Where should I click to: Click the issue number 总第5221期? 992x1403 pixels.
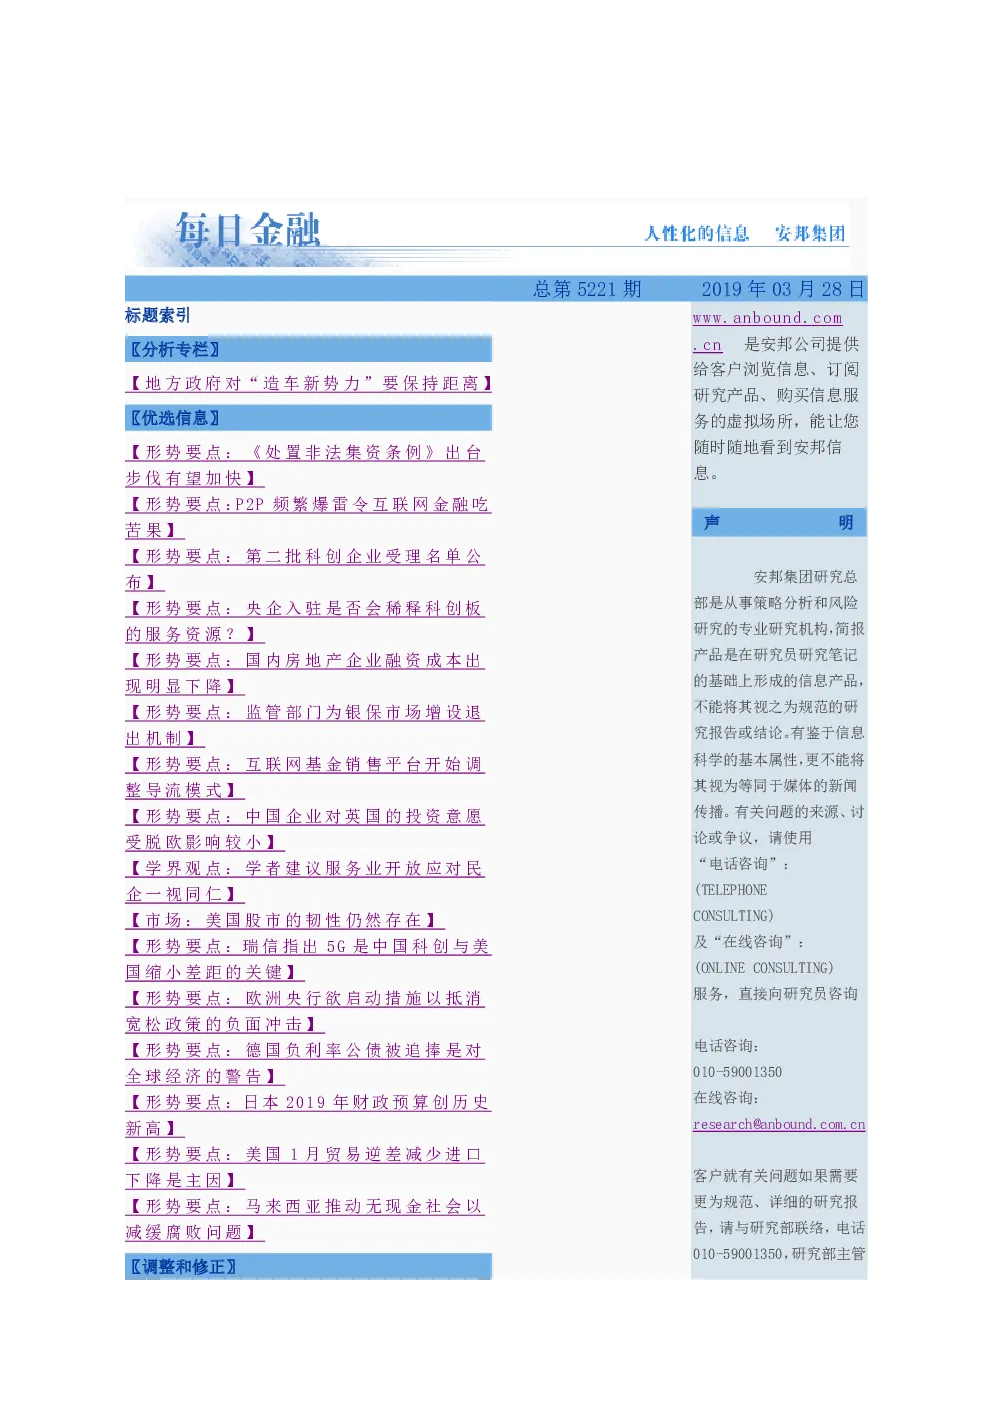(587, 290)
